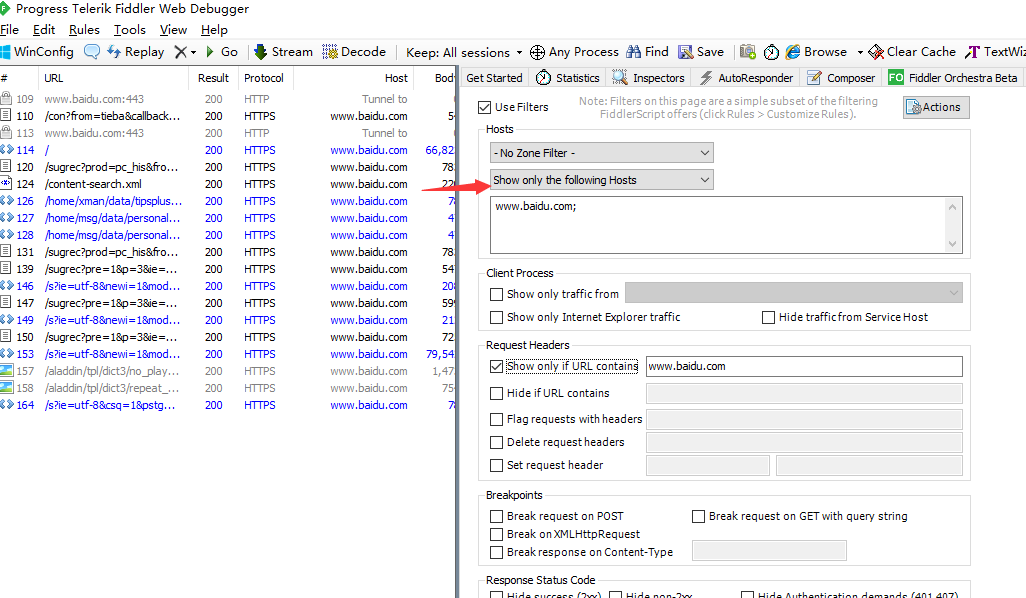Open the Statistics tab
Viewport: 1026px width, 598px height.
(568, 78)
